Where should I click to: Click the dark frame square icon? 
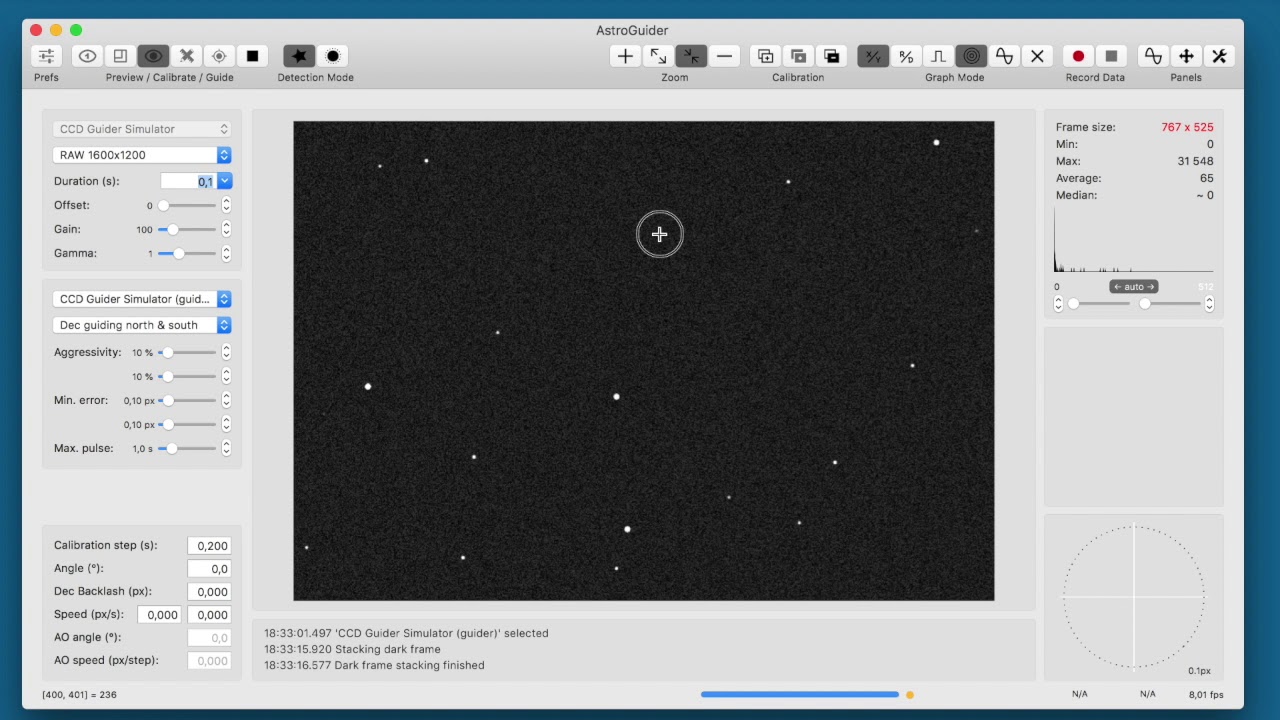coord(120,56)
